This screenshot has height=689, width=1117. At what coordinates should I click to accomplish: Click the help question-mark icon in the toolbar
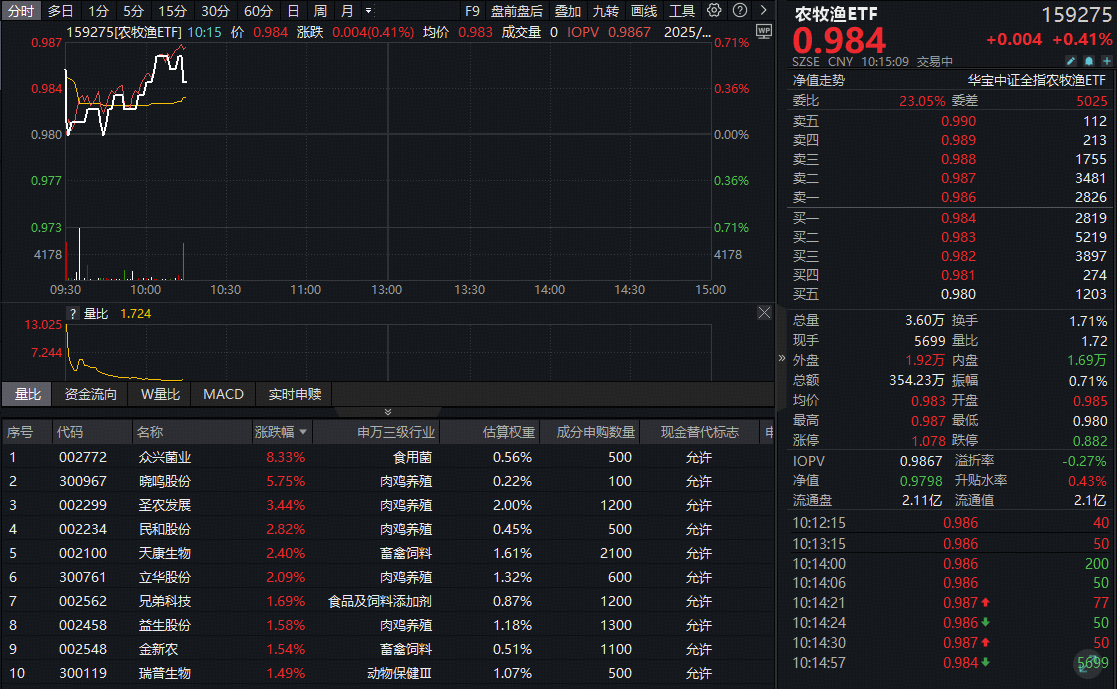738,11
